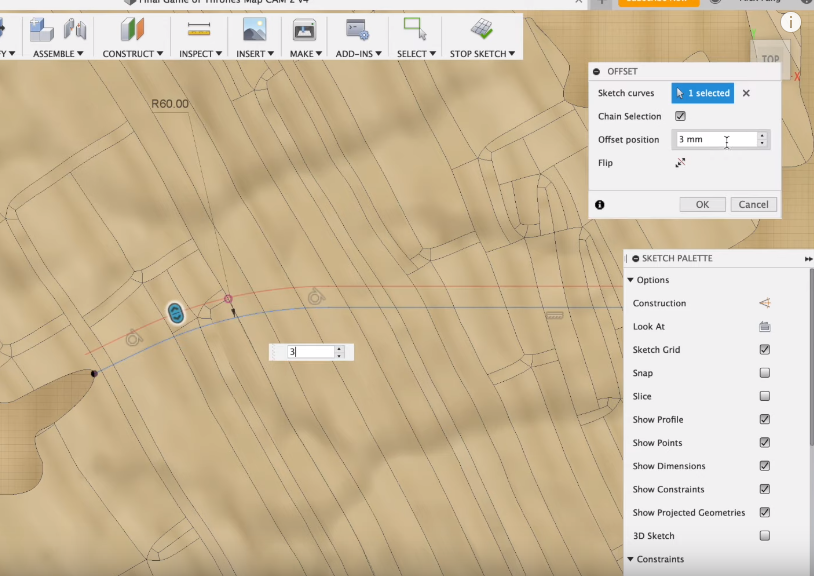Image resolution: width=814 pixels, height=576 pixels.
Task: Click the '1 selected' Sketch curves button
Action: click(x=703, y=93)
